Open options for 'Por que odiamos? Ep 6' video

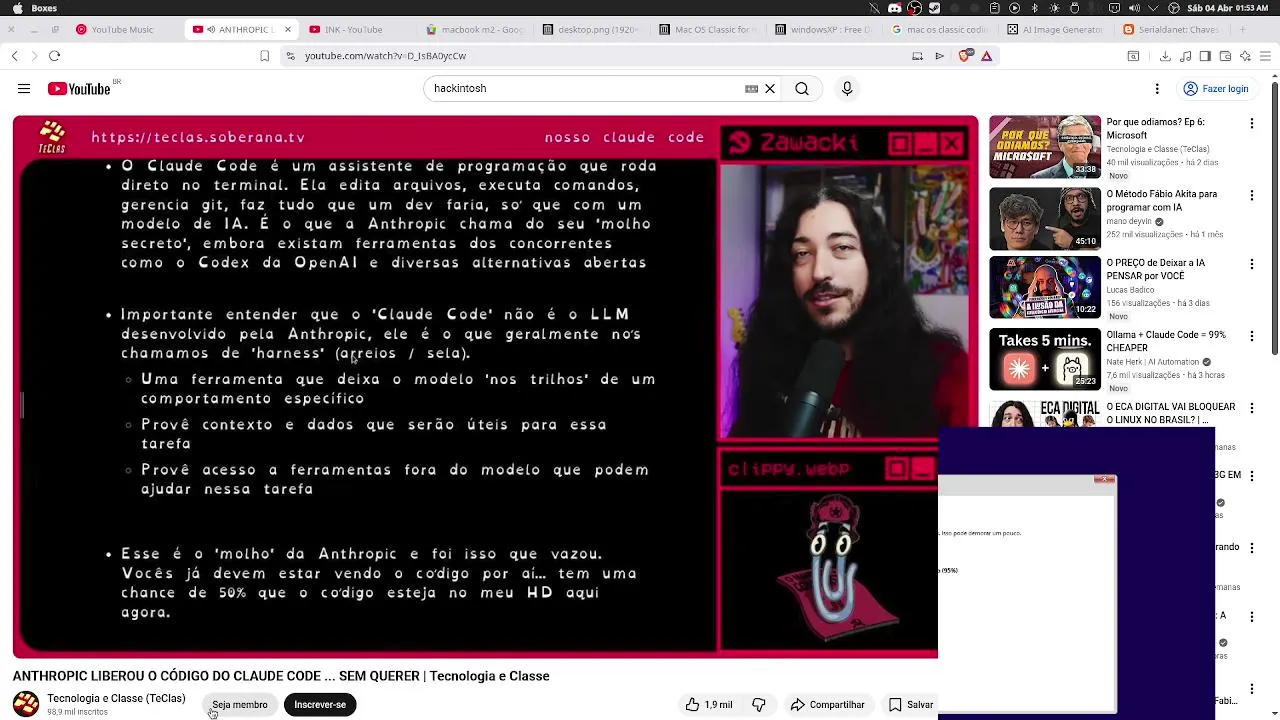point(1252,123)
